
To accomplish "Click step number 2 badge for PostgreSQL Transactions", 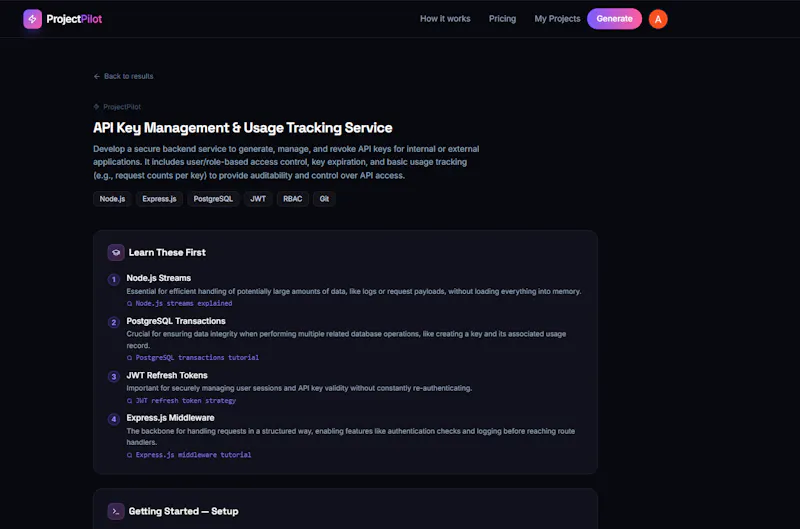I will pyautogui.click(x=114, y=322).
